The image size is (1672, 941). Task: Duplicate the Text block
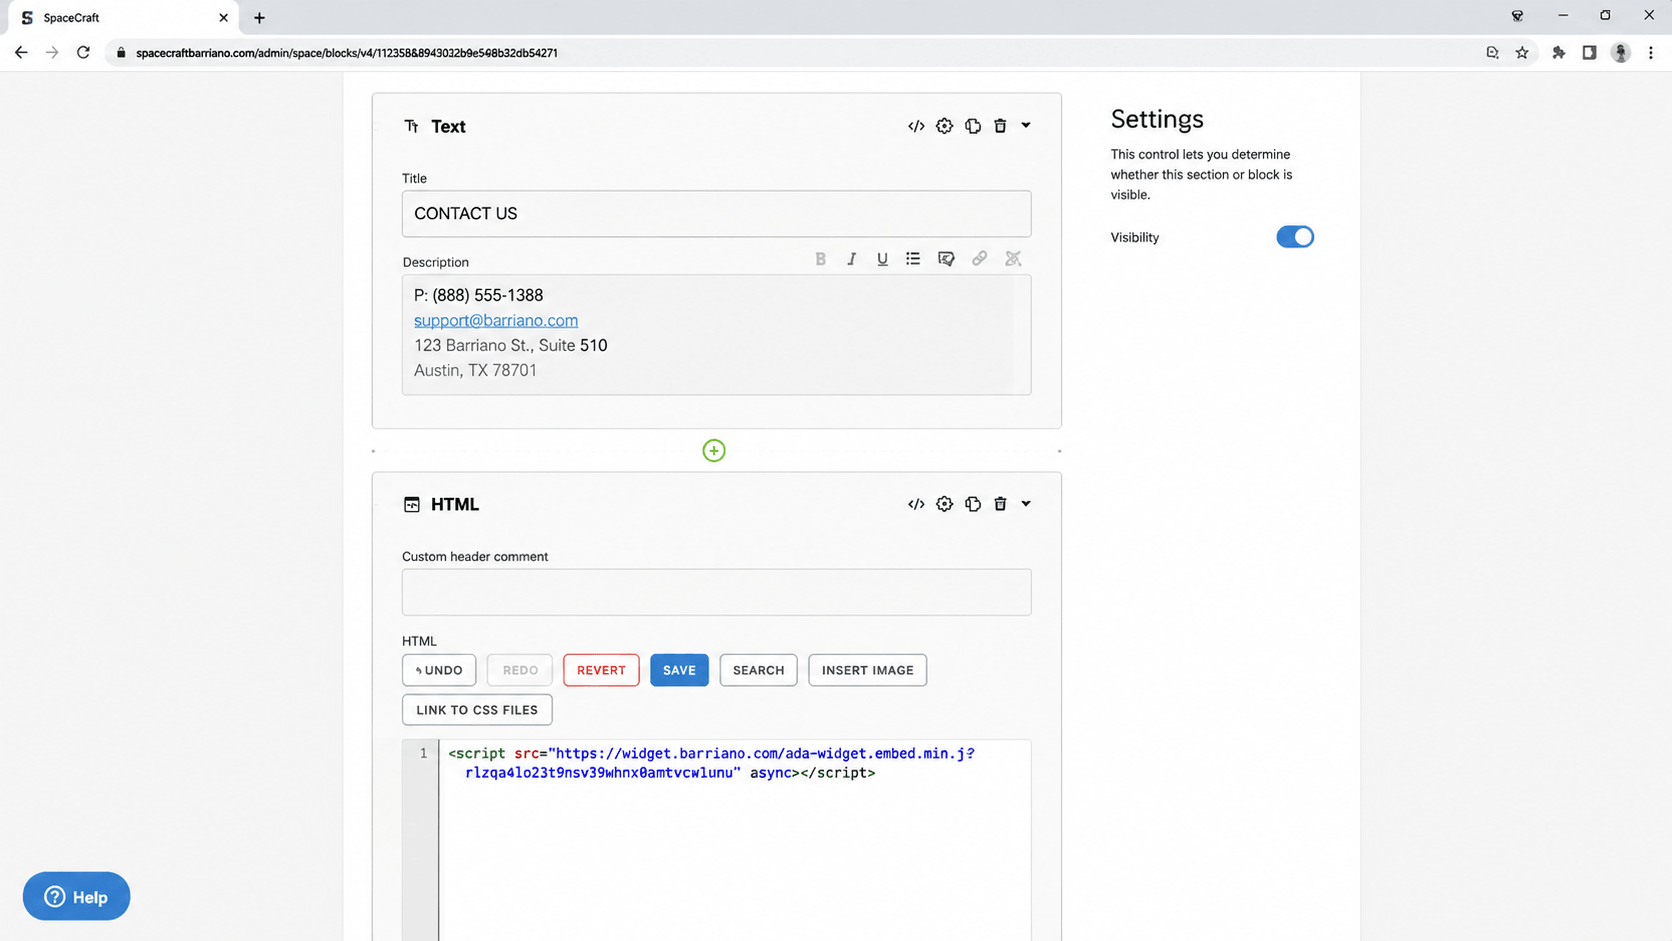[973, 126]
